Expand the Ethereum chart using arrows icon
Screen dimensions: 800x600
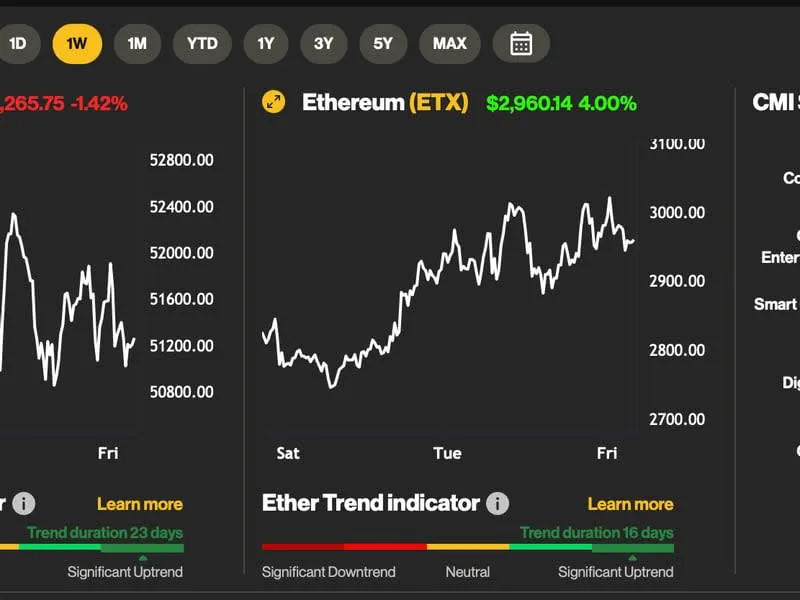(274, 101)
